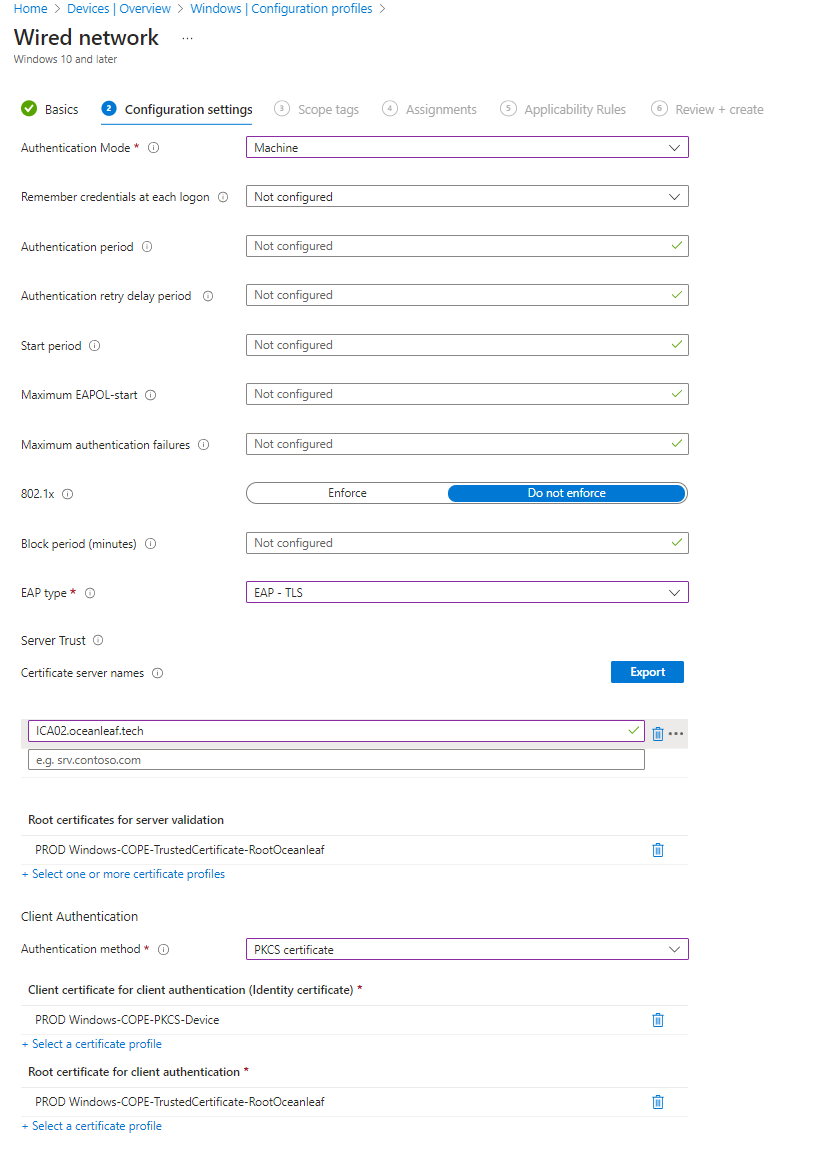Go to the Basics tab
This screenshot has height=1155, width=832.
(50, 109)
